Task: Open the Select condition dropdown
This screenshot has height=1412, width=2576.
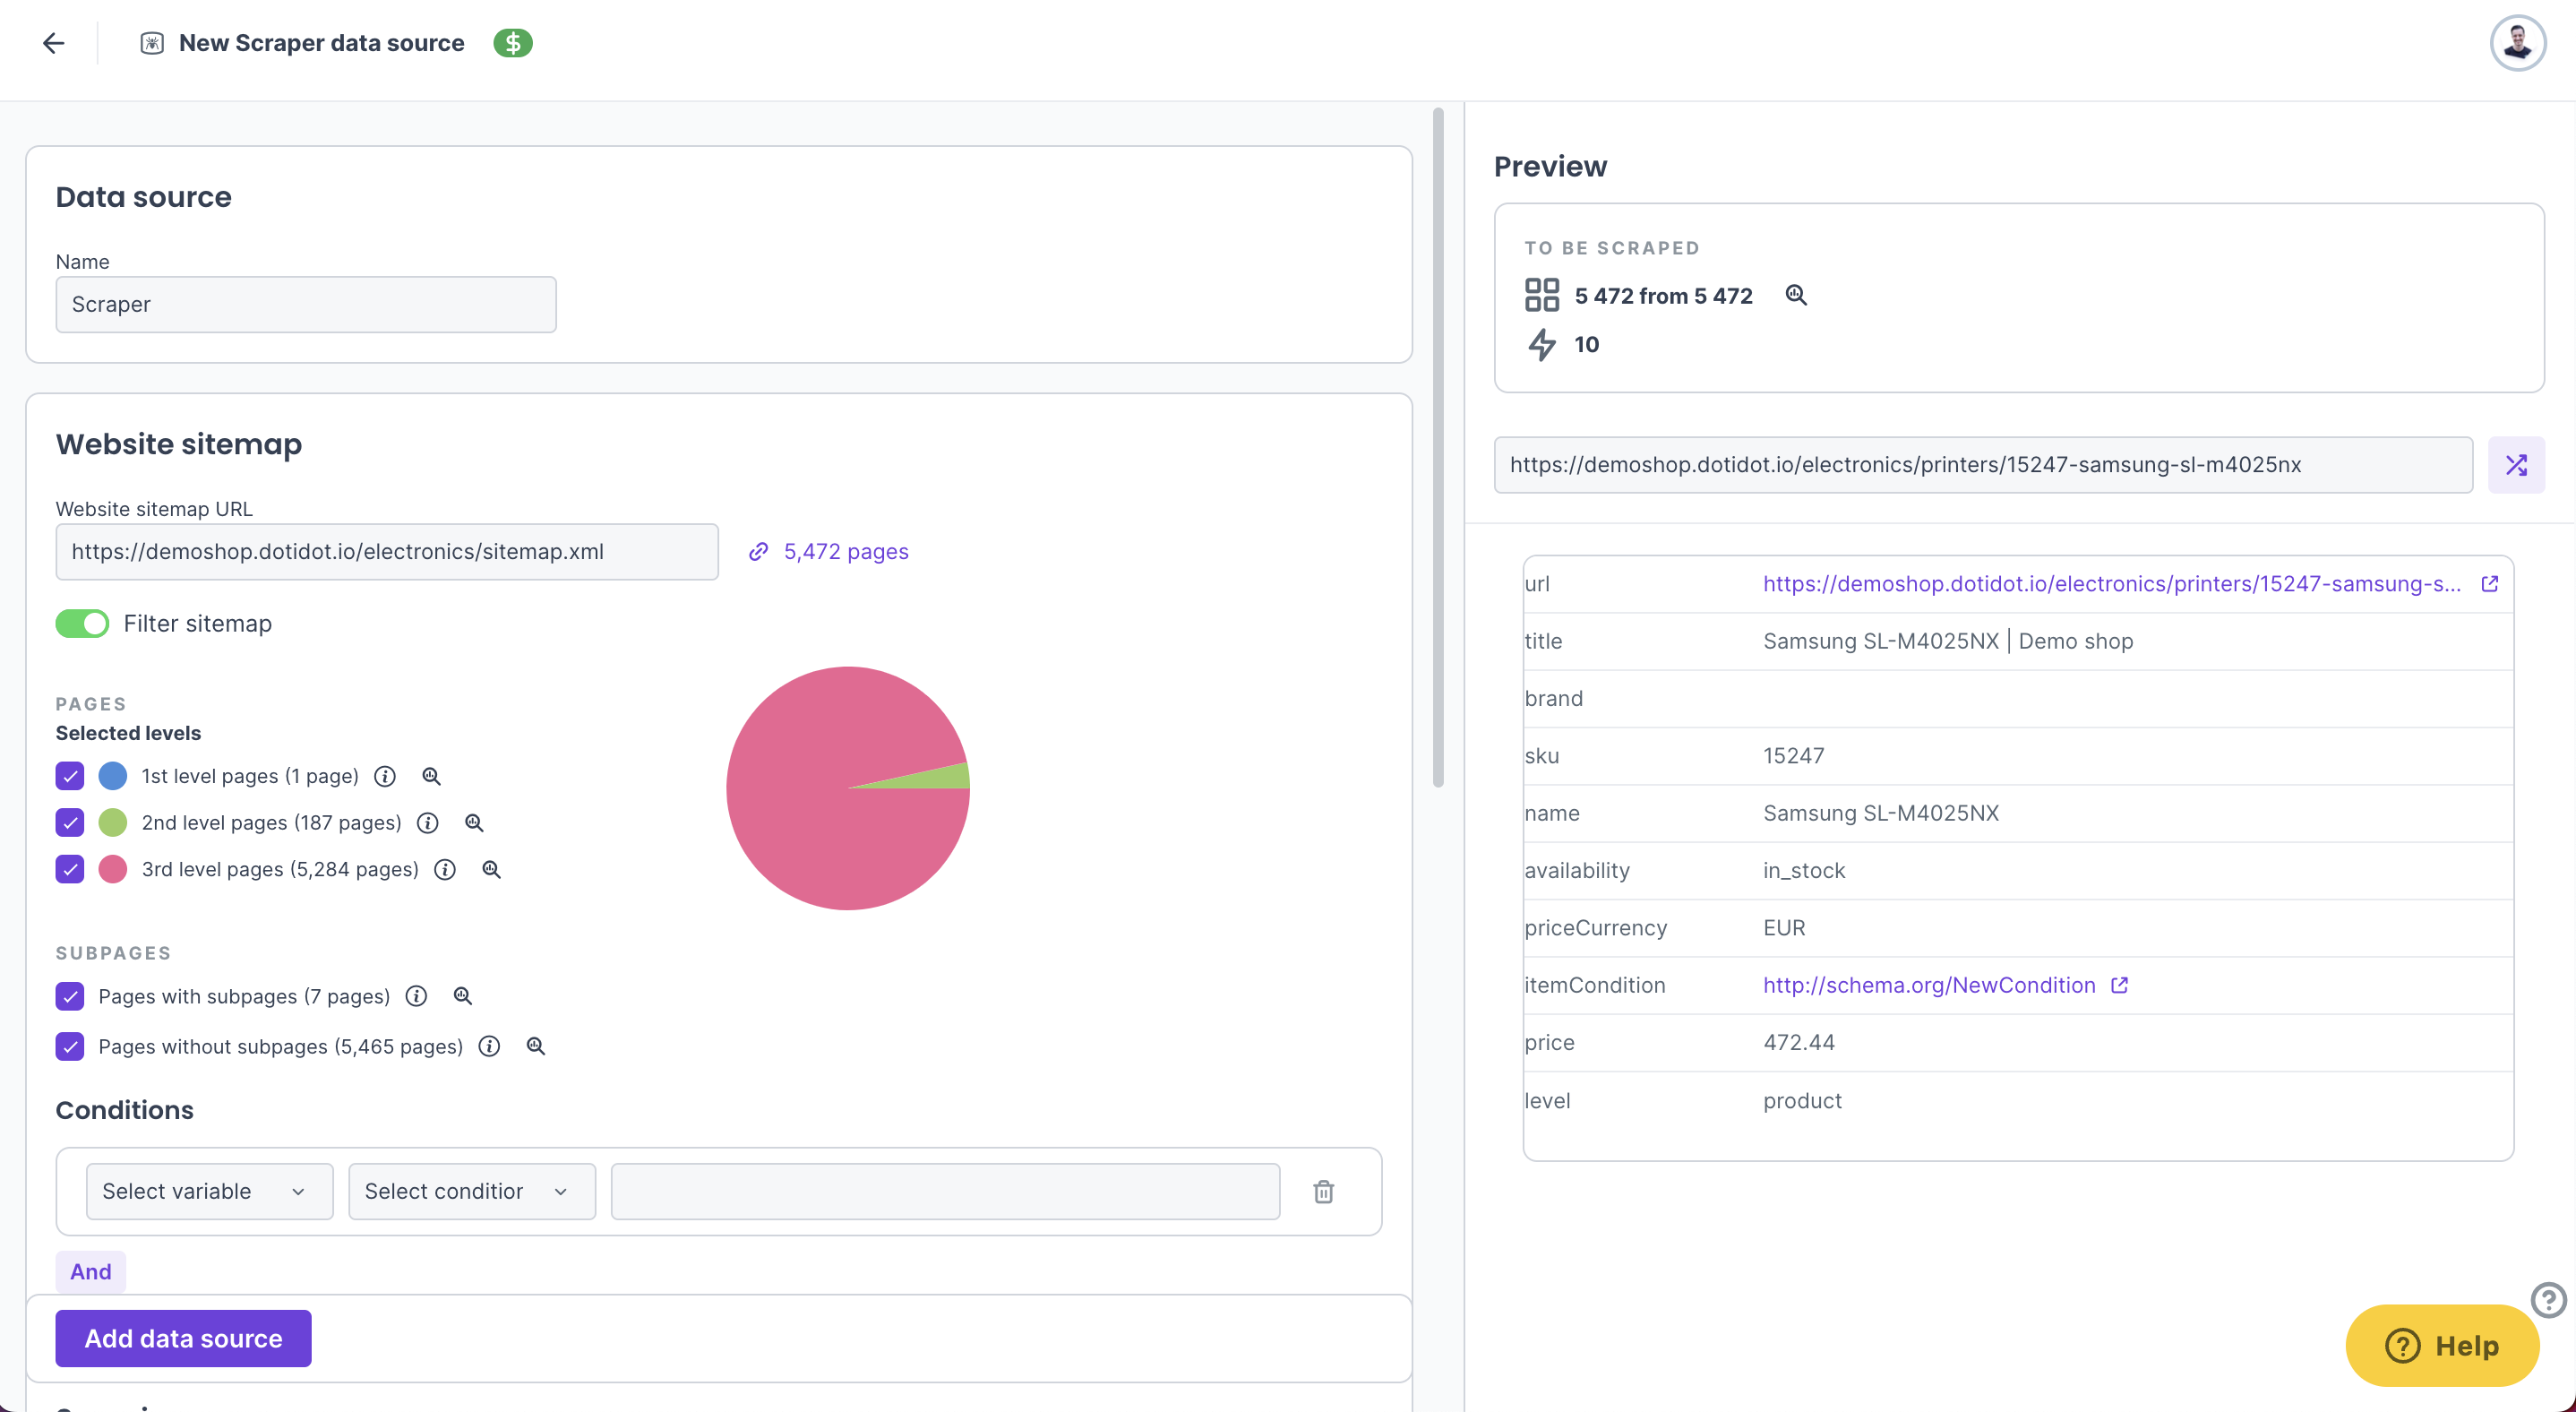Action: (471, 1192)
